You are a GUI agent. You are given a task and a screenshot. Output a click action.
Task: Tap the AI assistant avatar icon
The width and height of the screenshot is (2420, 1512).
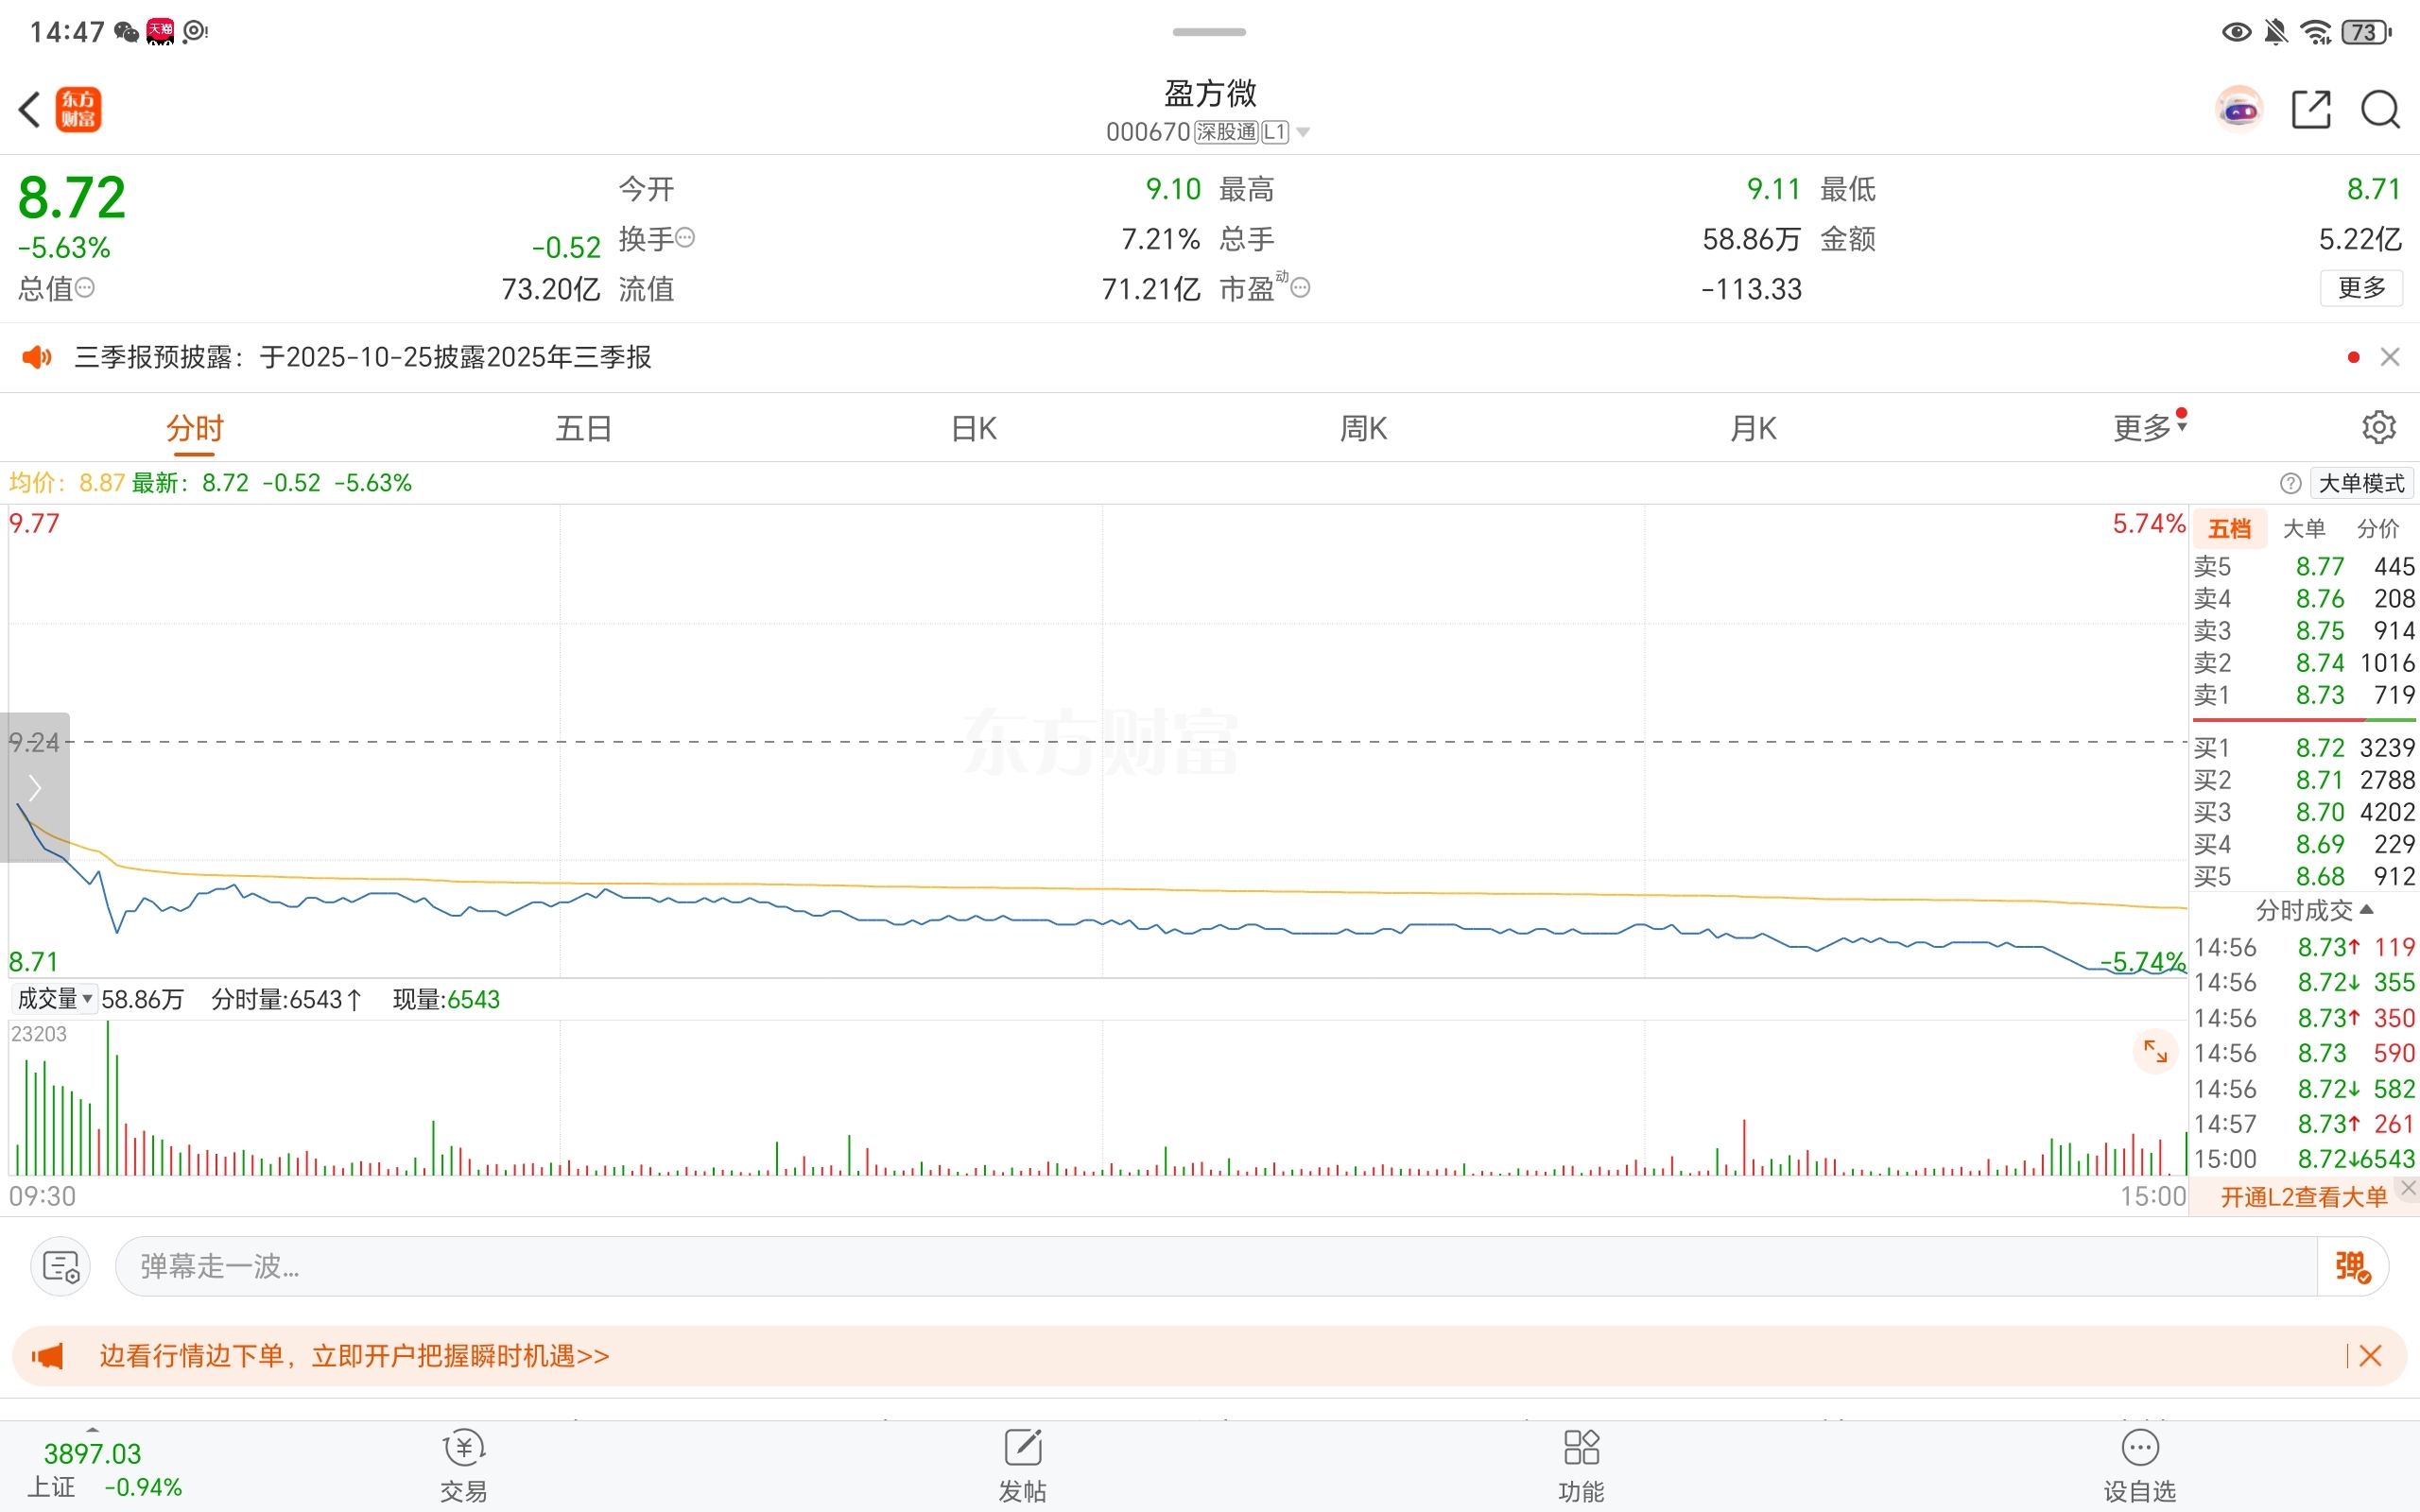[2239, 110]
